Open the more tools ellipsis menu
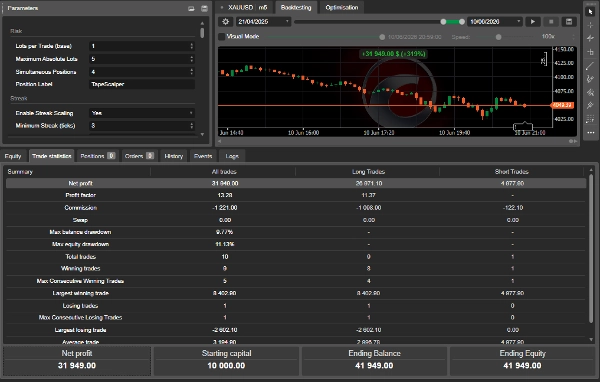 click(x=590, y=133)
